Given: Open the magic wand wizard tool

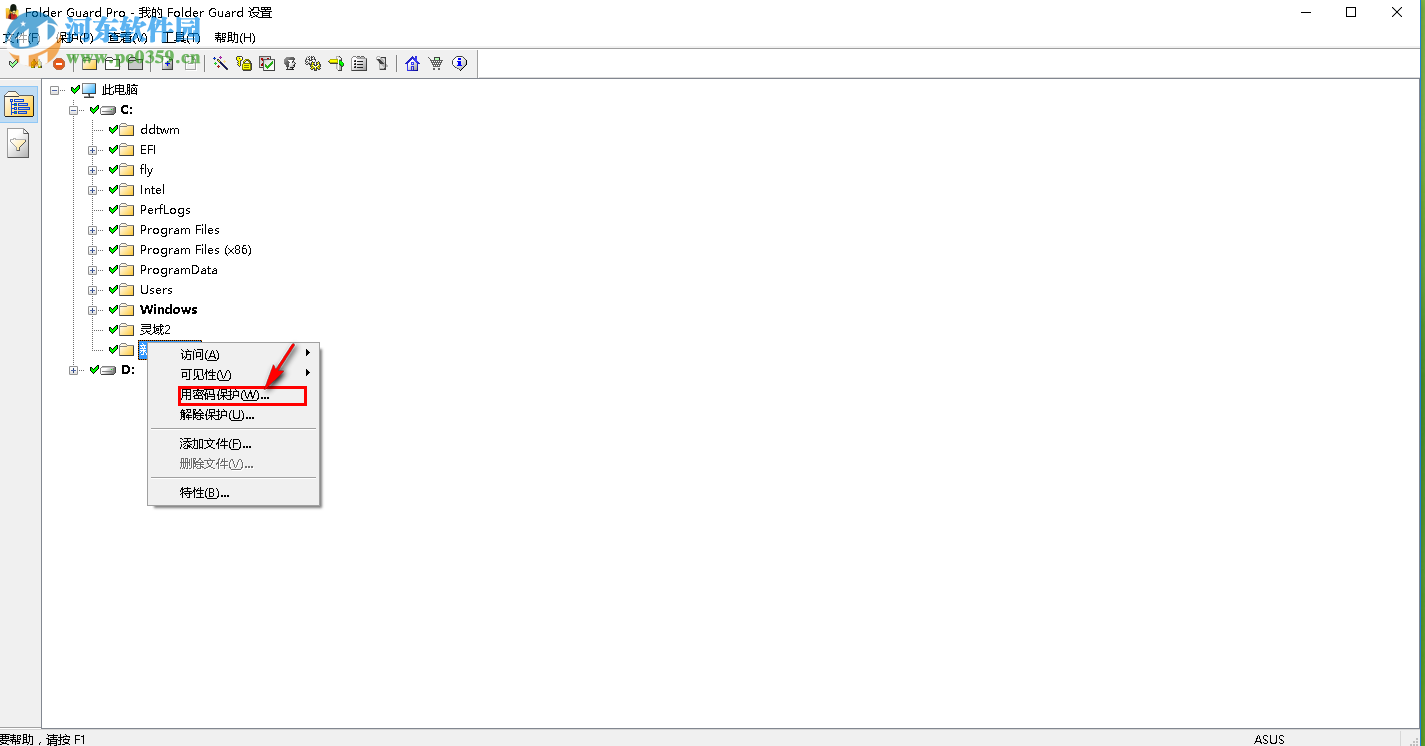Looking at the screenshot, I should [x=221, y=64].
